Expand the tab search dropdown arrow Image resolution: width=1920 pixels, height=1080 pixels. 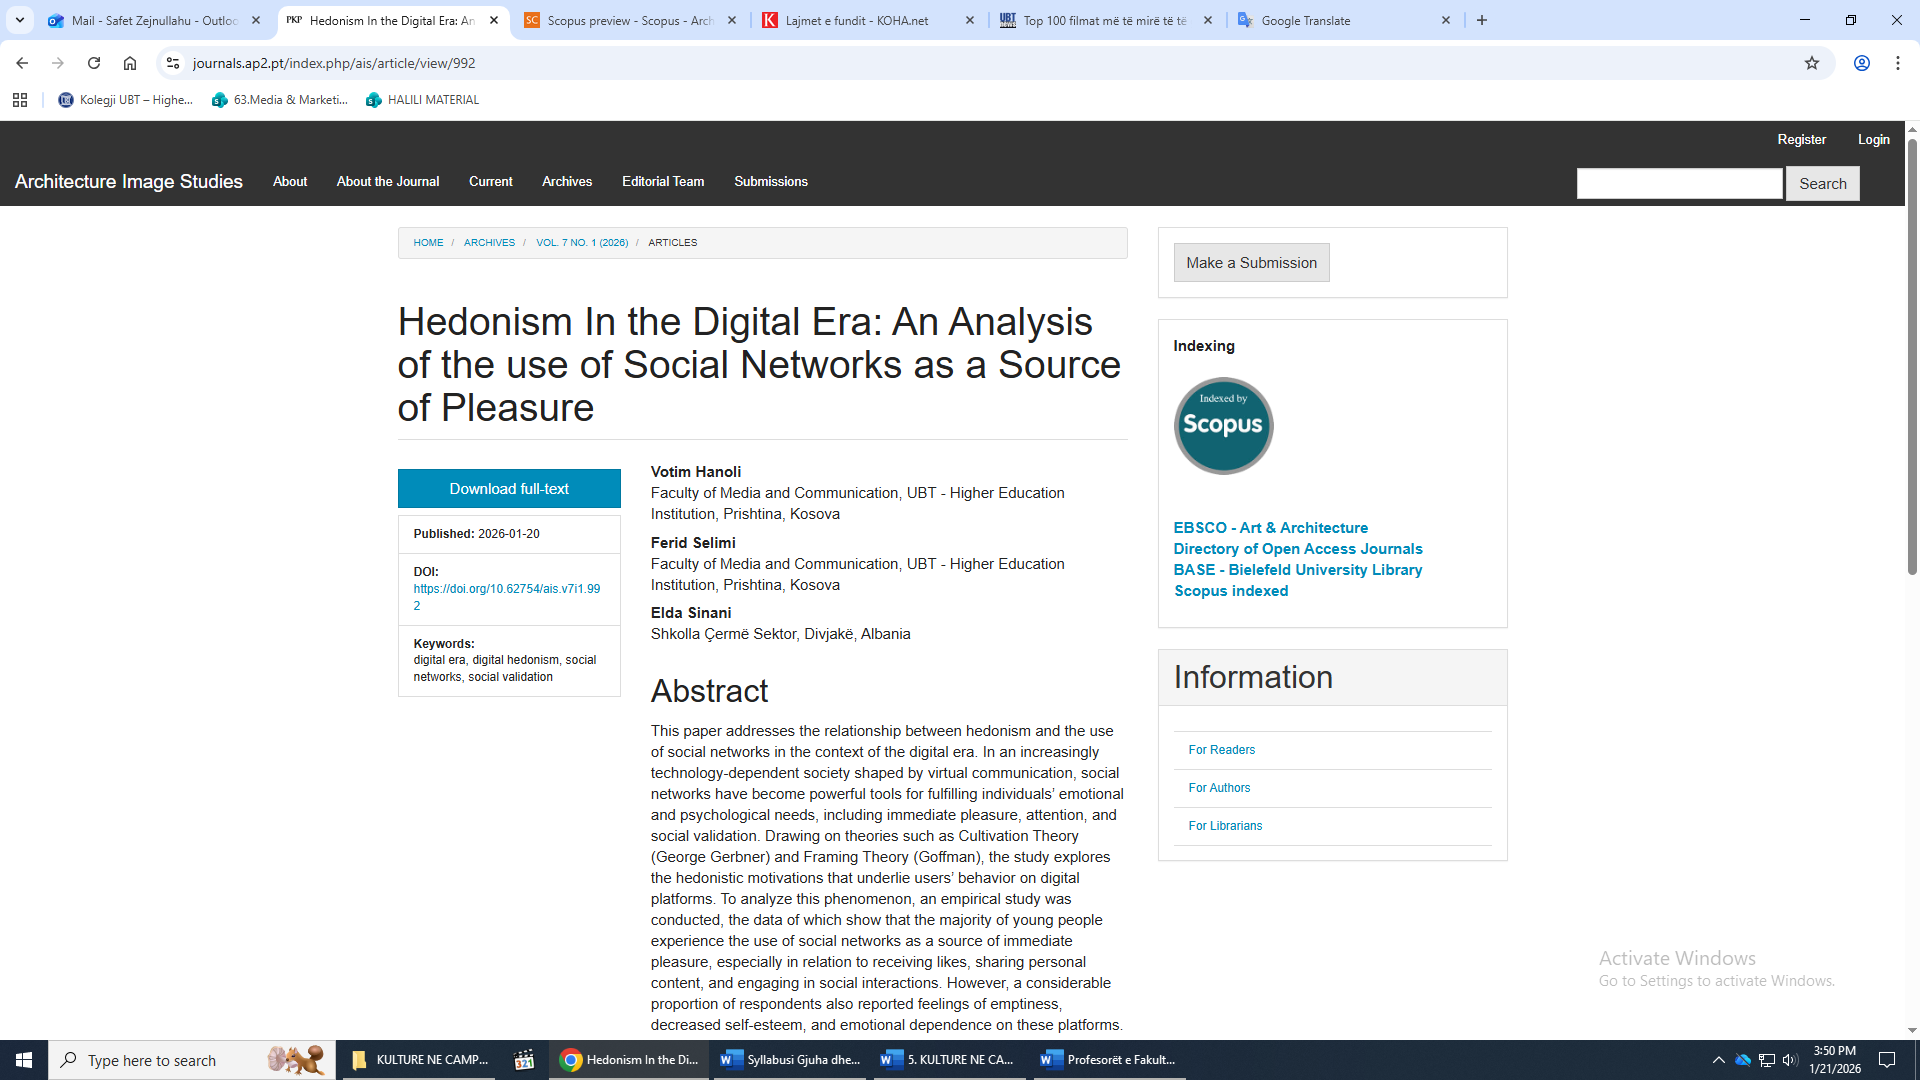[x=19, y=20]
